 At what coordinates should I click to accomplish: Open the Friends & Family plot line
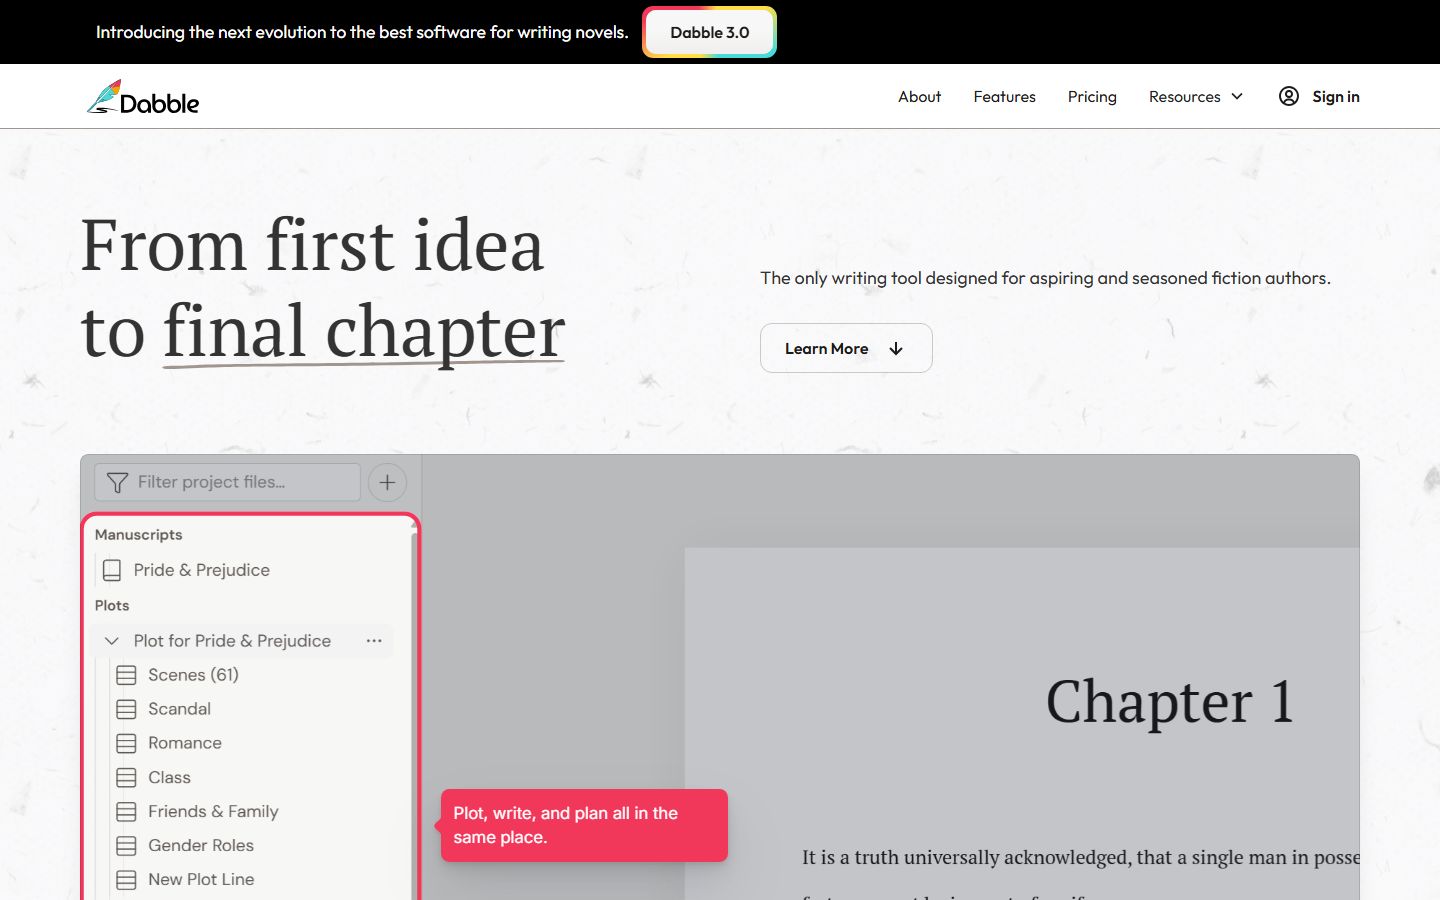coord(213,811)
